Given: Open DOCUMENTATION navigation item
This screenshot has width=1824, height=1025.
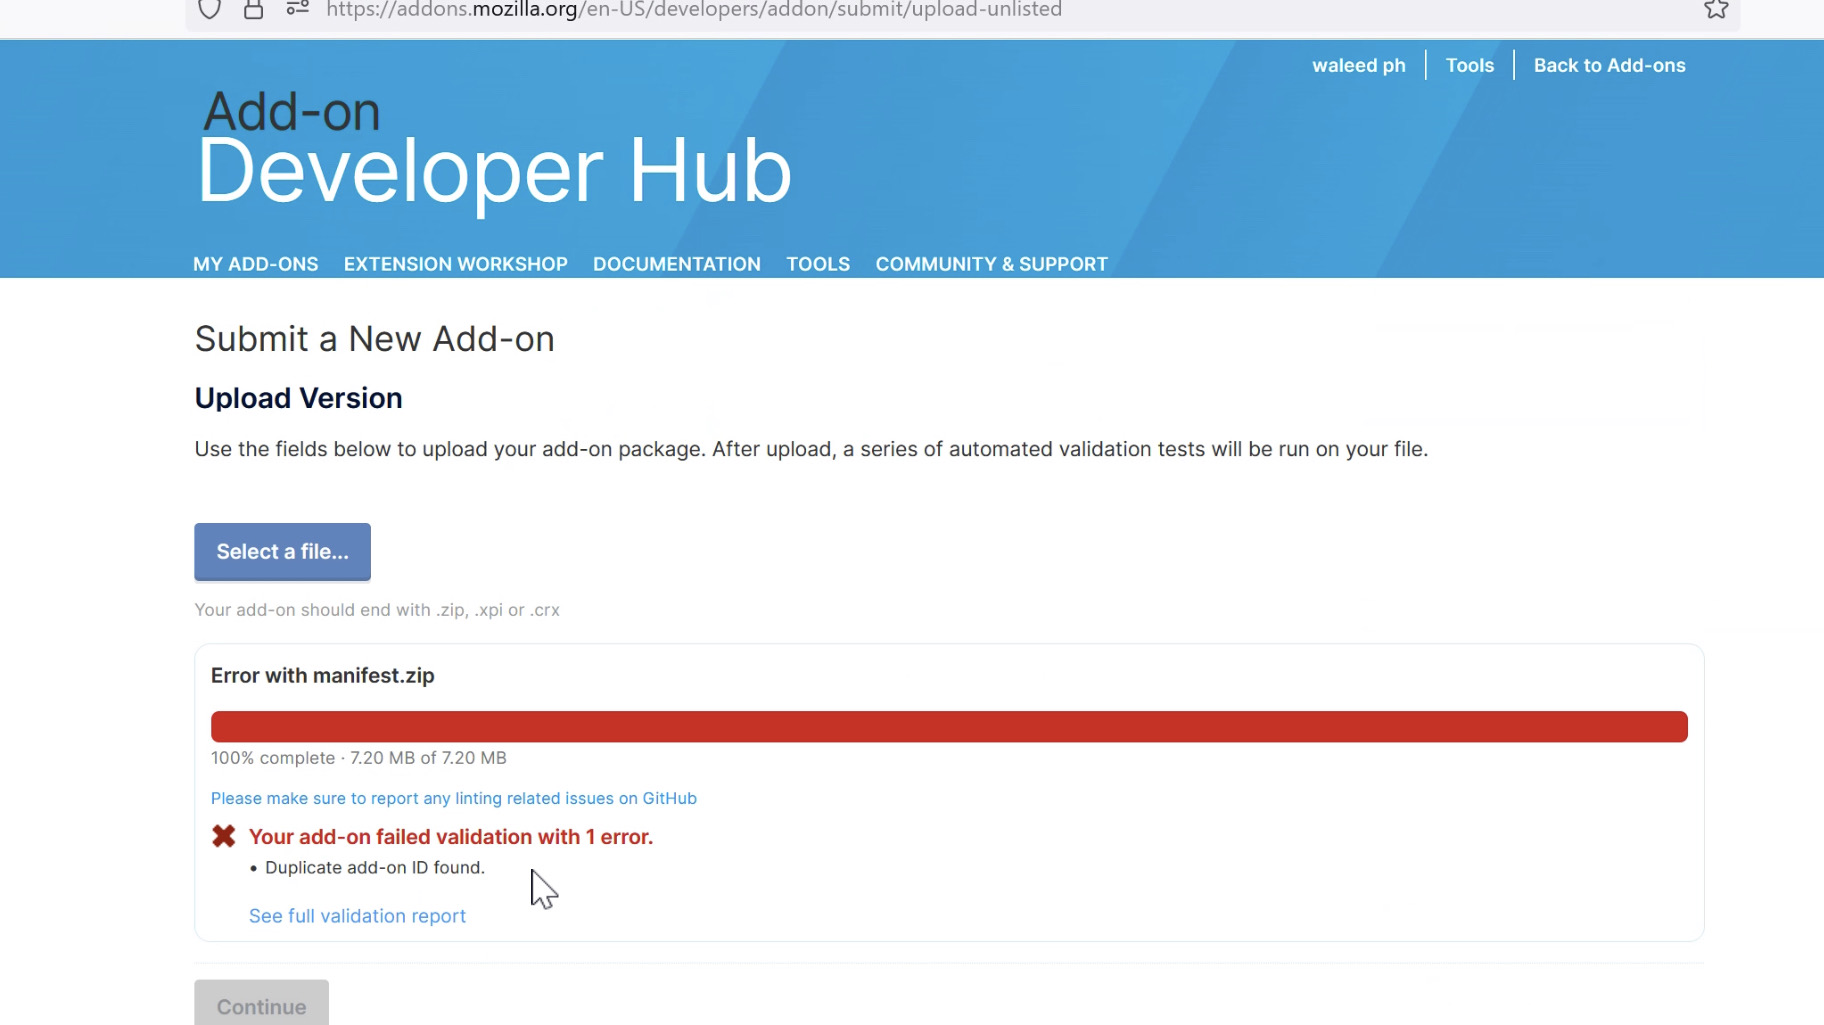Looking at the screenshot, I should (677, 264).
